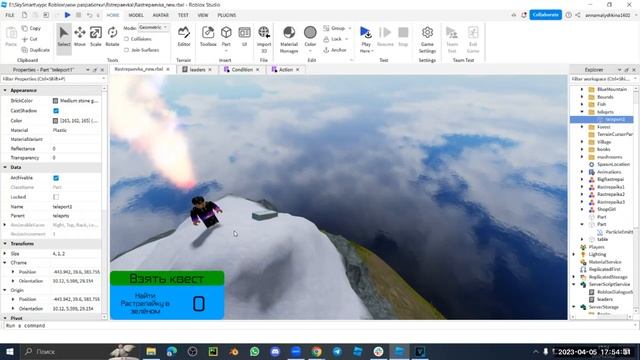Click Duplicate in the Clipboard group

coord(36,50)
